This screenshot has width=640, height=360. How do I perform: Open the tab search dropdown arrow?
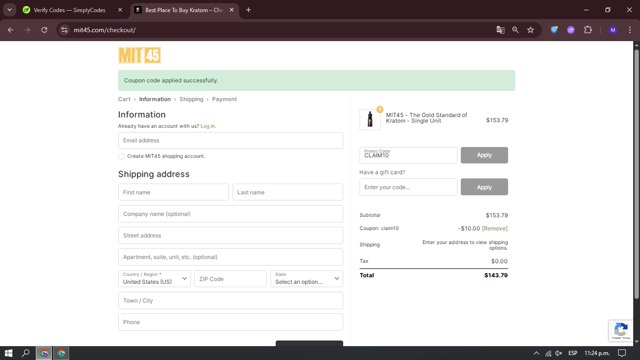click(x=9, y=10)
